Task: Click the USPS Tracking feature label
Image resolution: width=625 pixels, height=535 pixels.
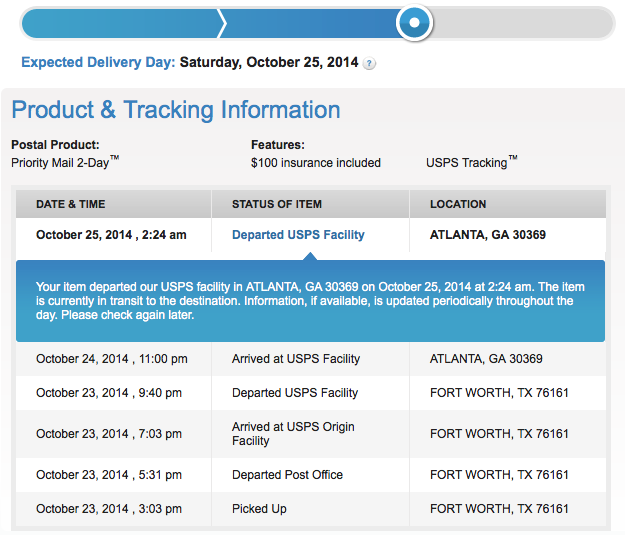Action: click(472, 162)
